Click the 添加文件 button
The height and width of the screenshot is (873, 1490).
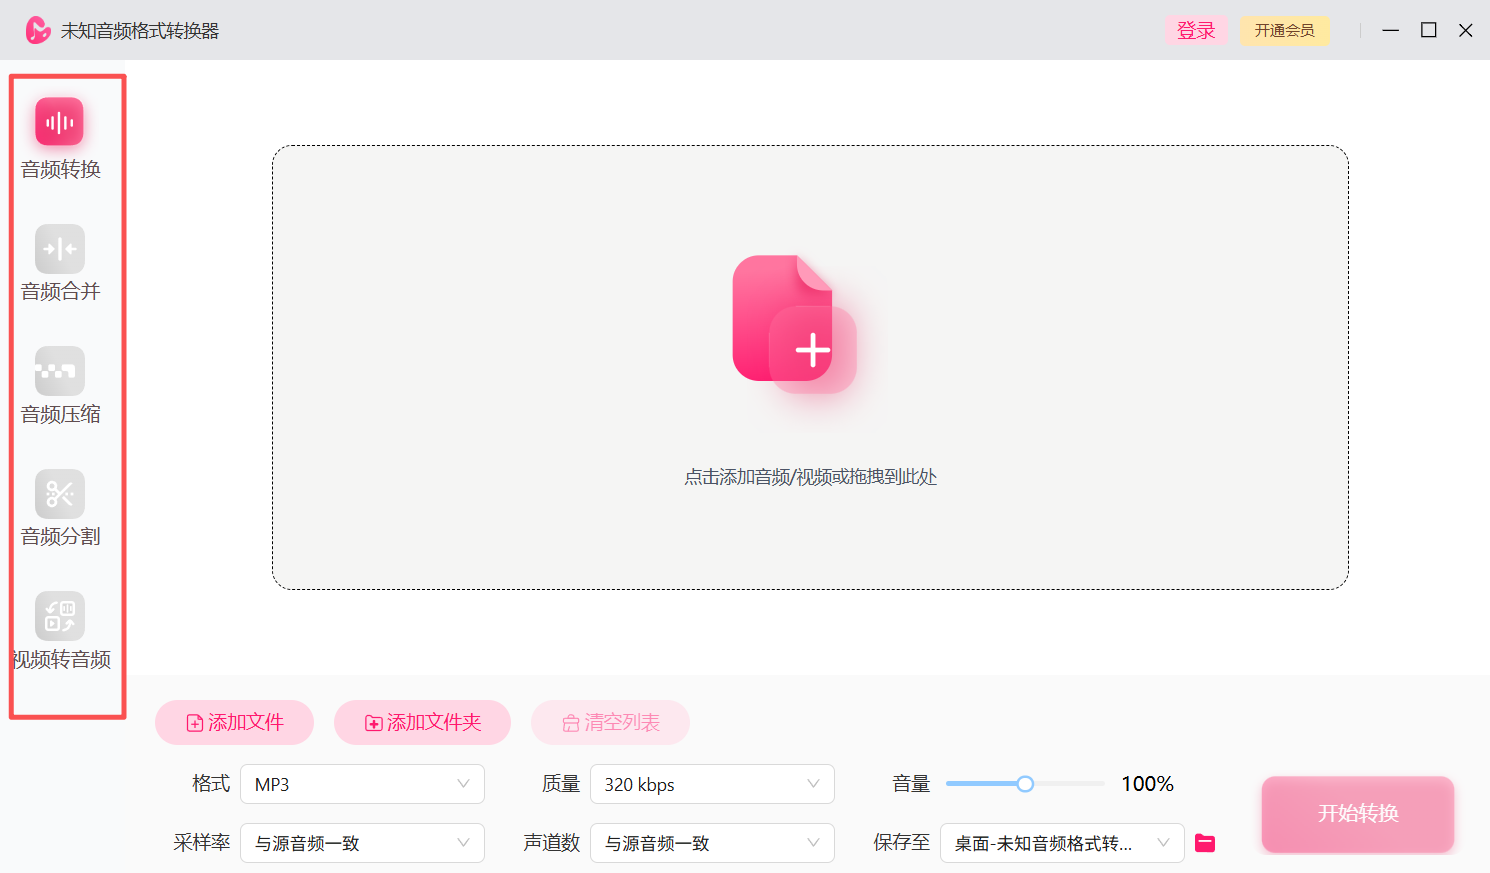234,722
